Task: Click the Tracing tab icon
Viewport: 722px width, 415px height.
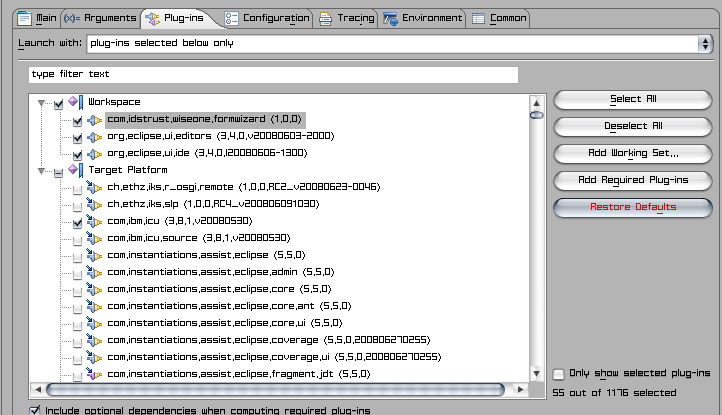Action: 326,19
